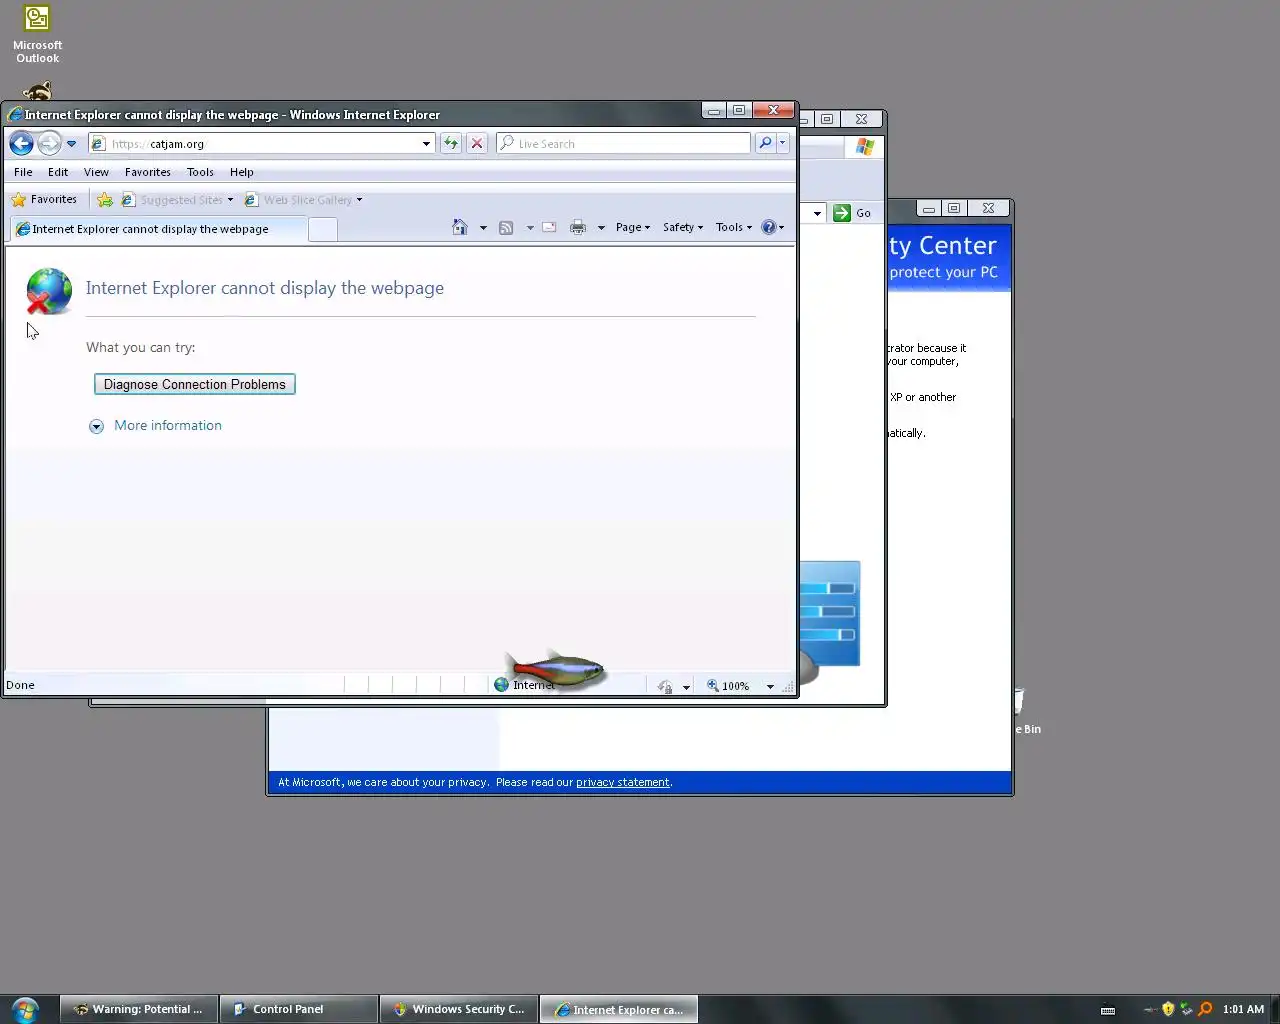Click the blue Help question mark icon
The image size is (1280, 1024).
(x=768, y=227)
